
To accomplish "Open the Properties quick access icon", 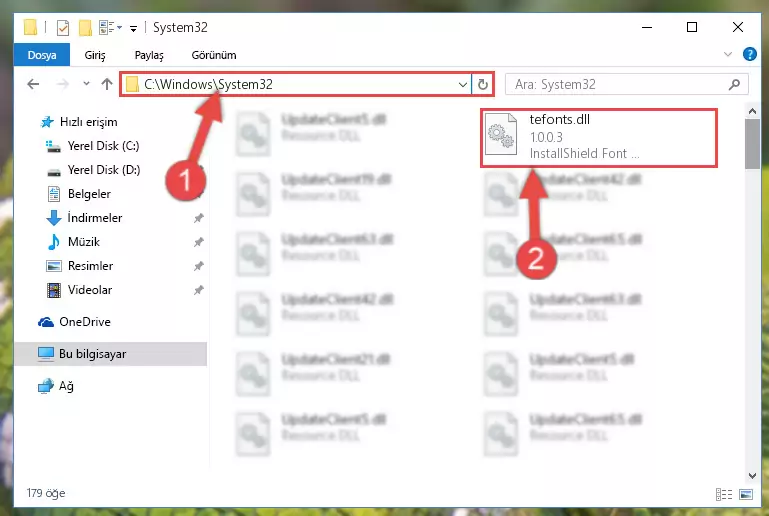I will point(63,28).
